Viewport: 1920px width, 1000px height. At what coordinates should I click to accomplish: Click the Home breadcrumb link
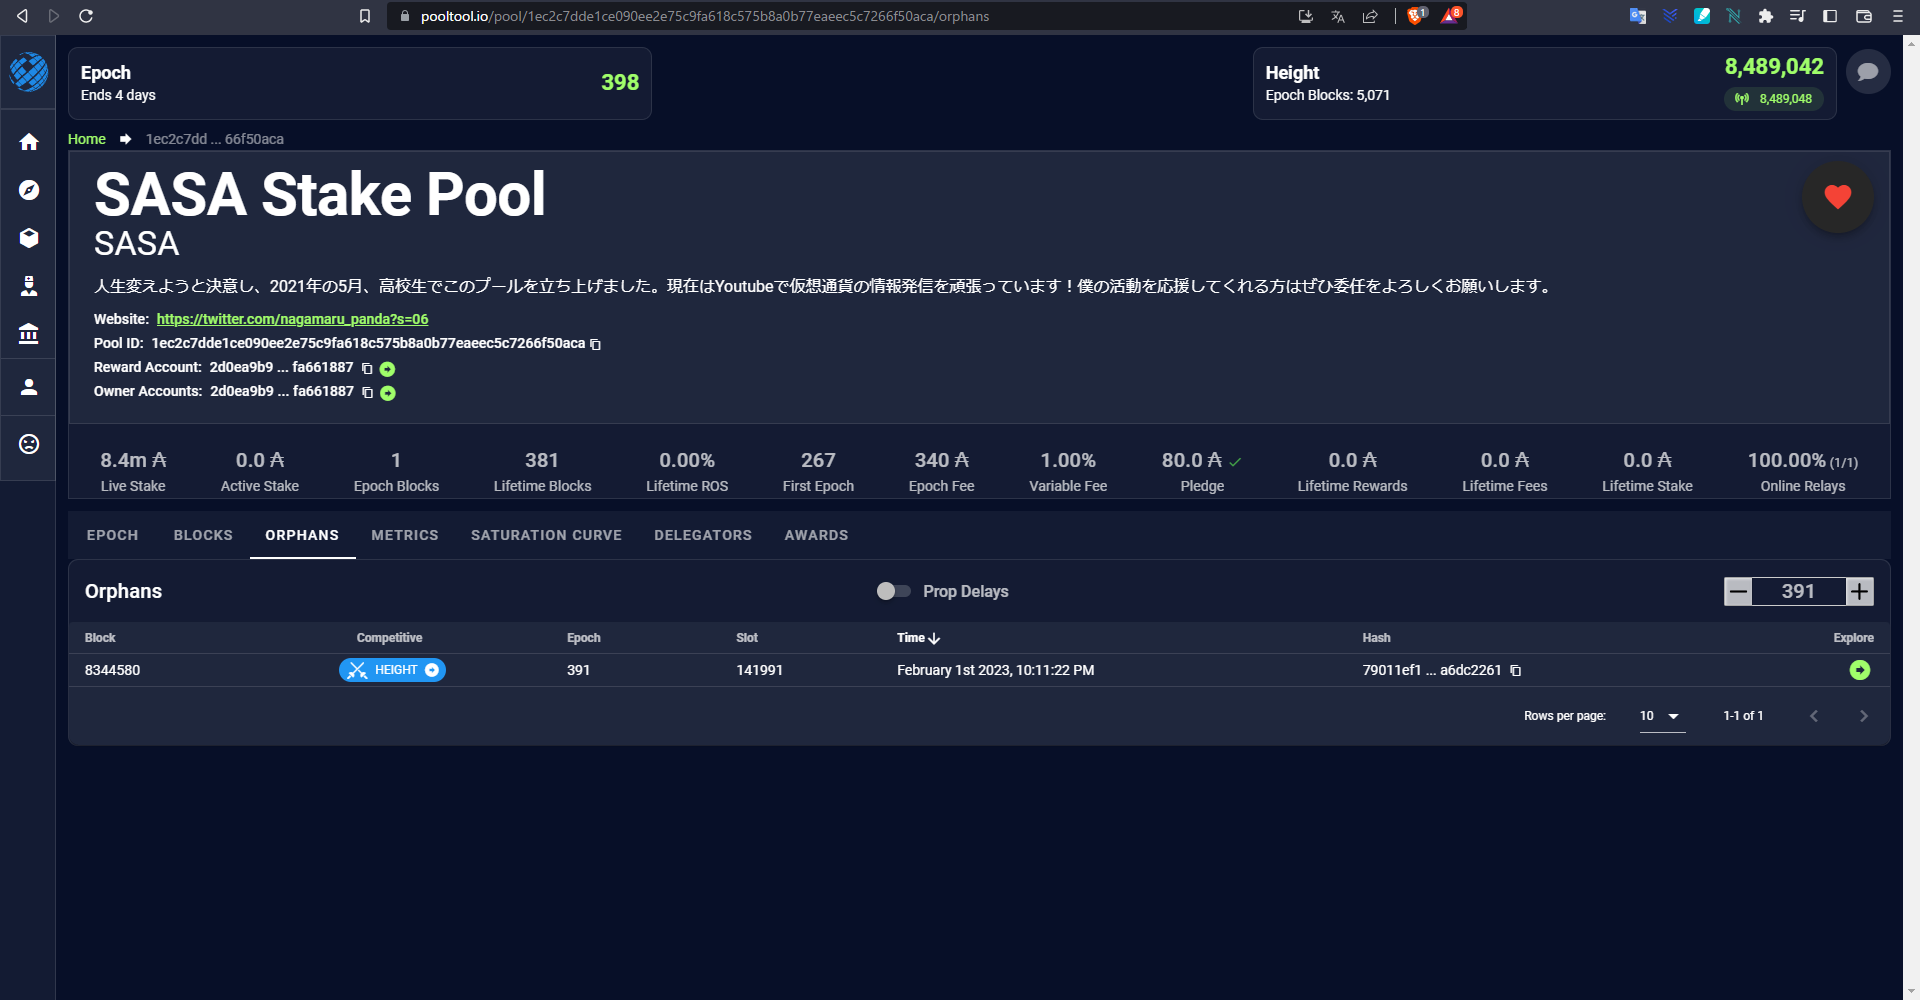[x=86, y=139]
